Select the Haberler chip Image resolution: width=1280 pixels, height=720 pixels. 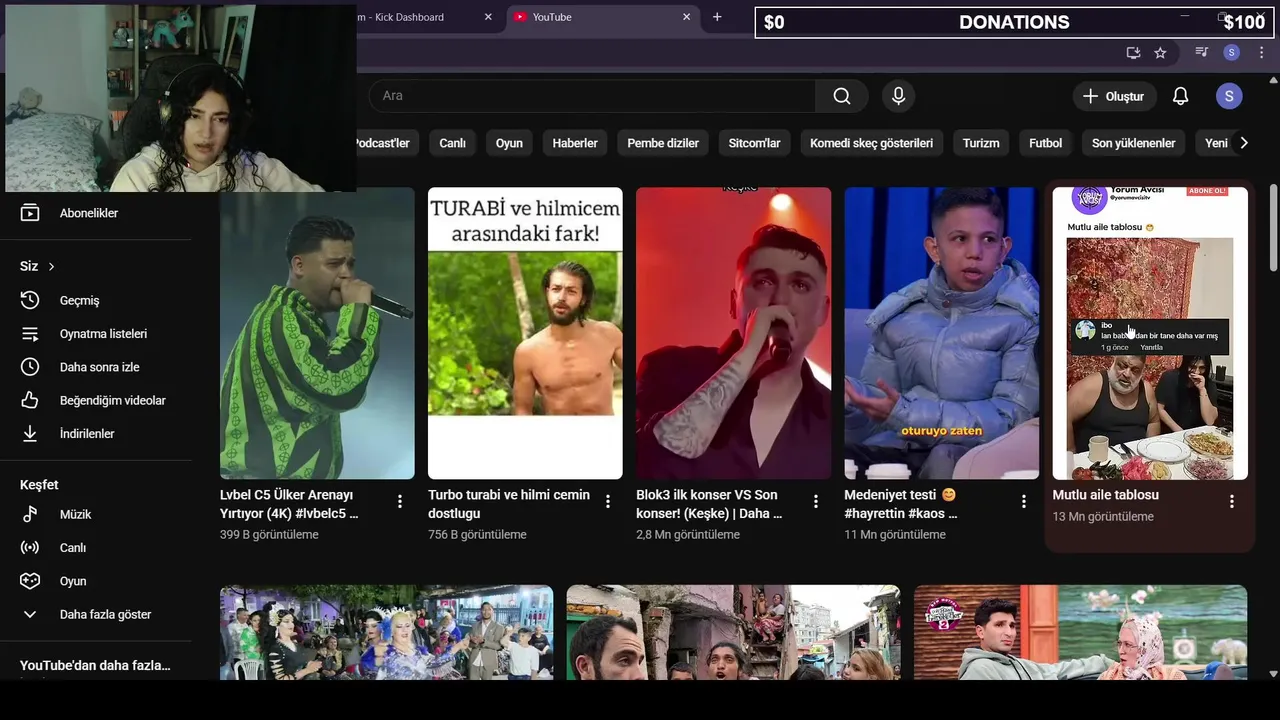click(575, 143)
